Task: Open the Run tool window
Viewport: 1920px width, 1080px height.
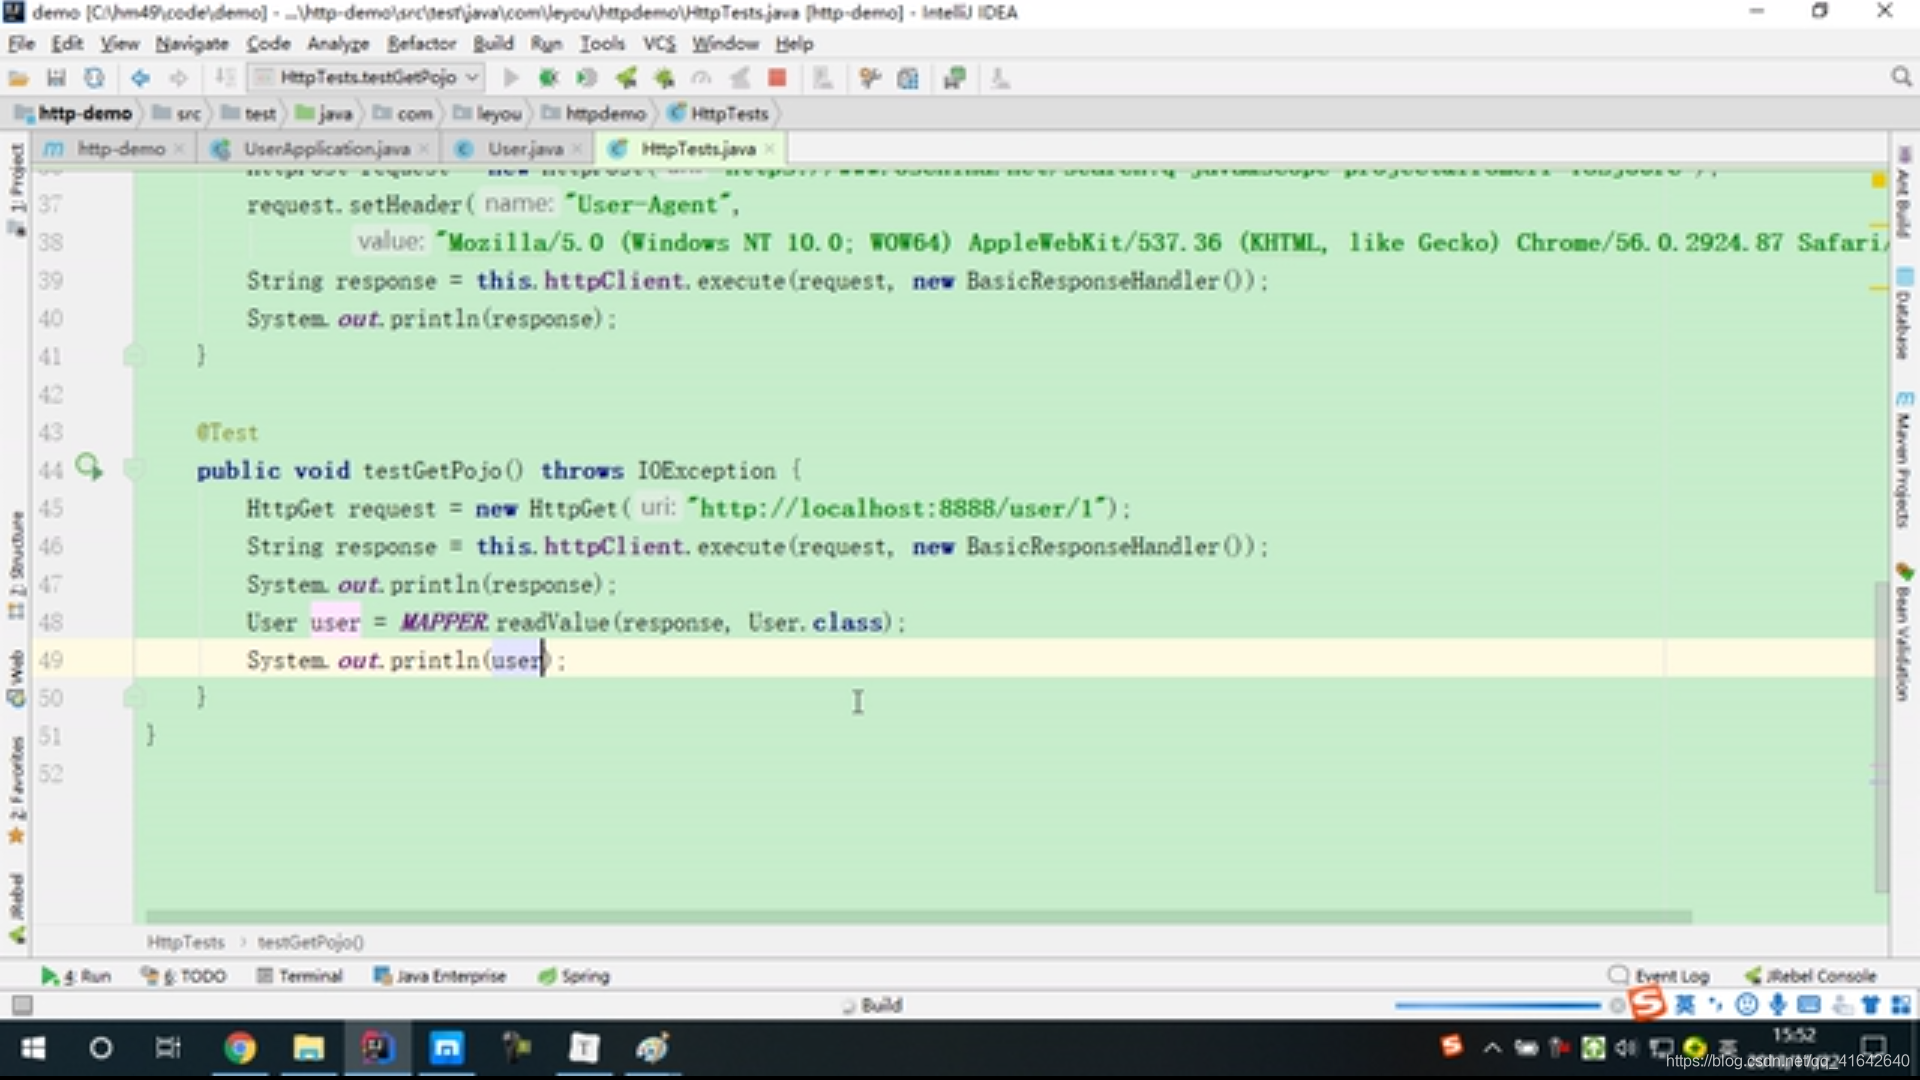Action: (x=76, y=976)
